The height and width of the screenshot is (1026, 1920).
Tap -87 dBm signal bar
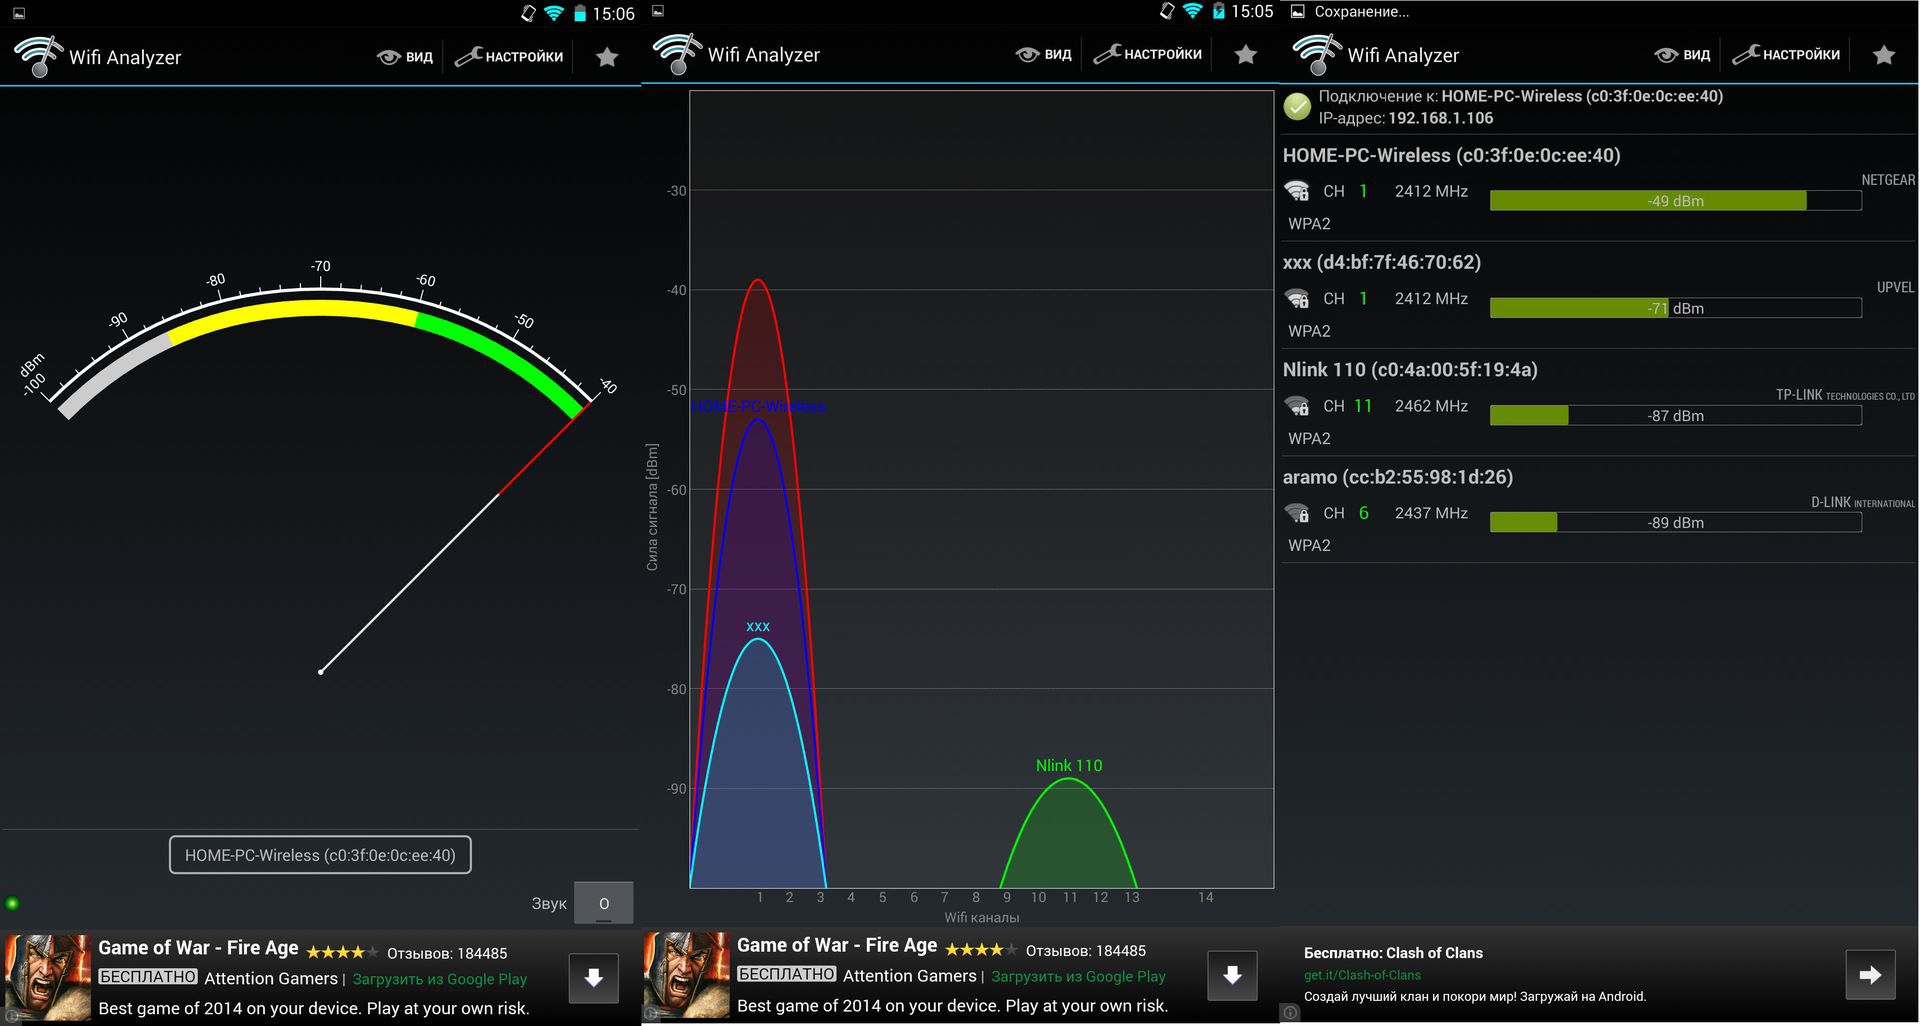click(x=1676, y=415)
